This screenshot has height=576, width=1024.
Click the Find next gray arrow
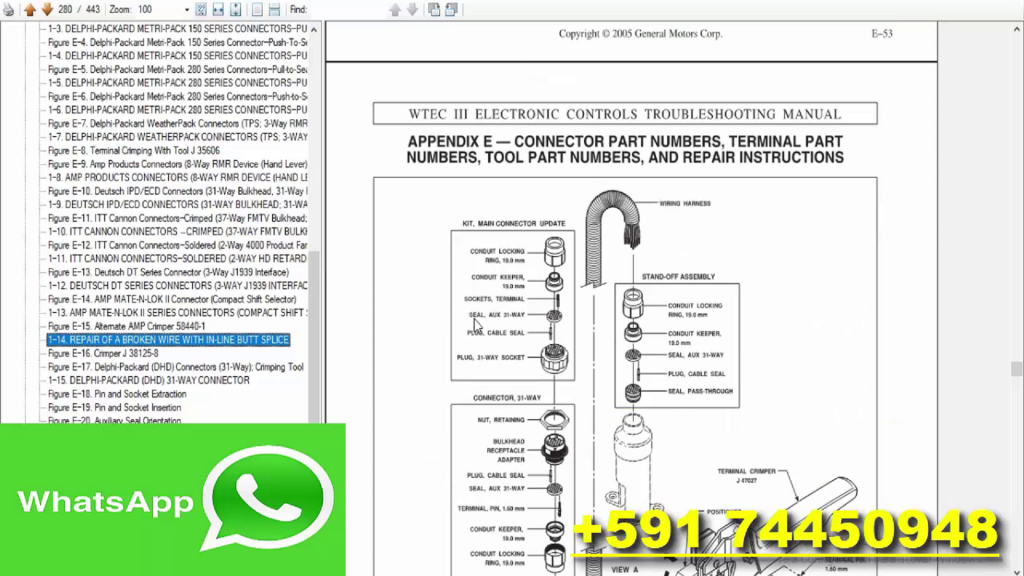(x=410, y=9)
